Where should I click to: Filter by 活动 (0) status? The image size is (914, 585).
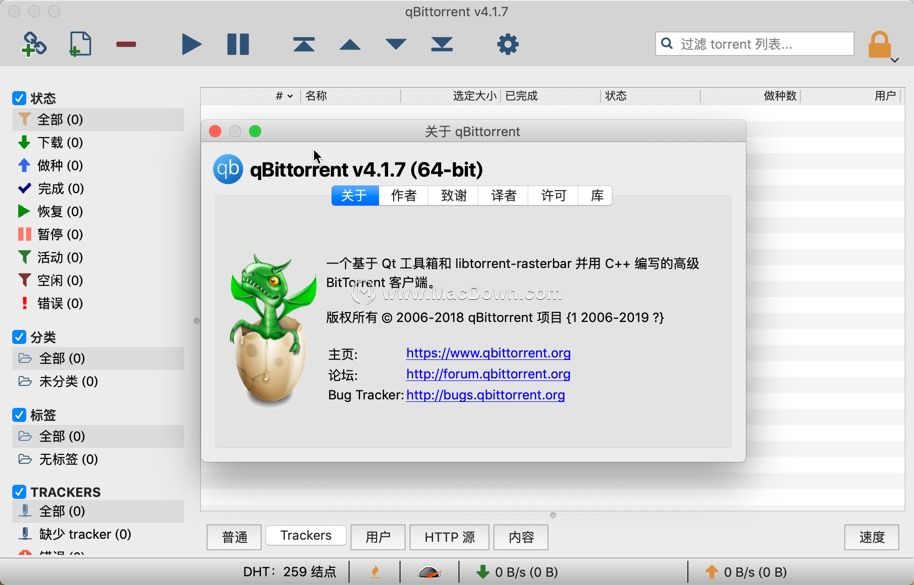click(x=98, y=257)
